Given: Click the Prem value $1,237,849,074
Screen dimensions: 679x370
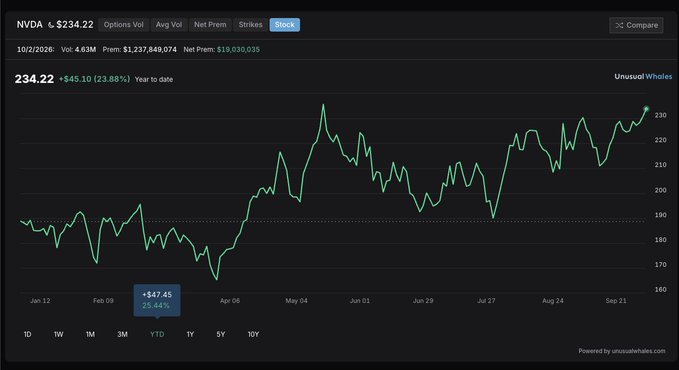Looking at the screenshot, I should pyautogui.click(x=150, y=49).
